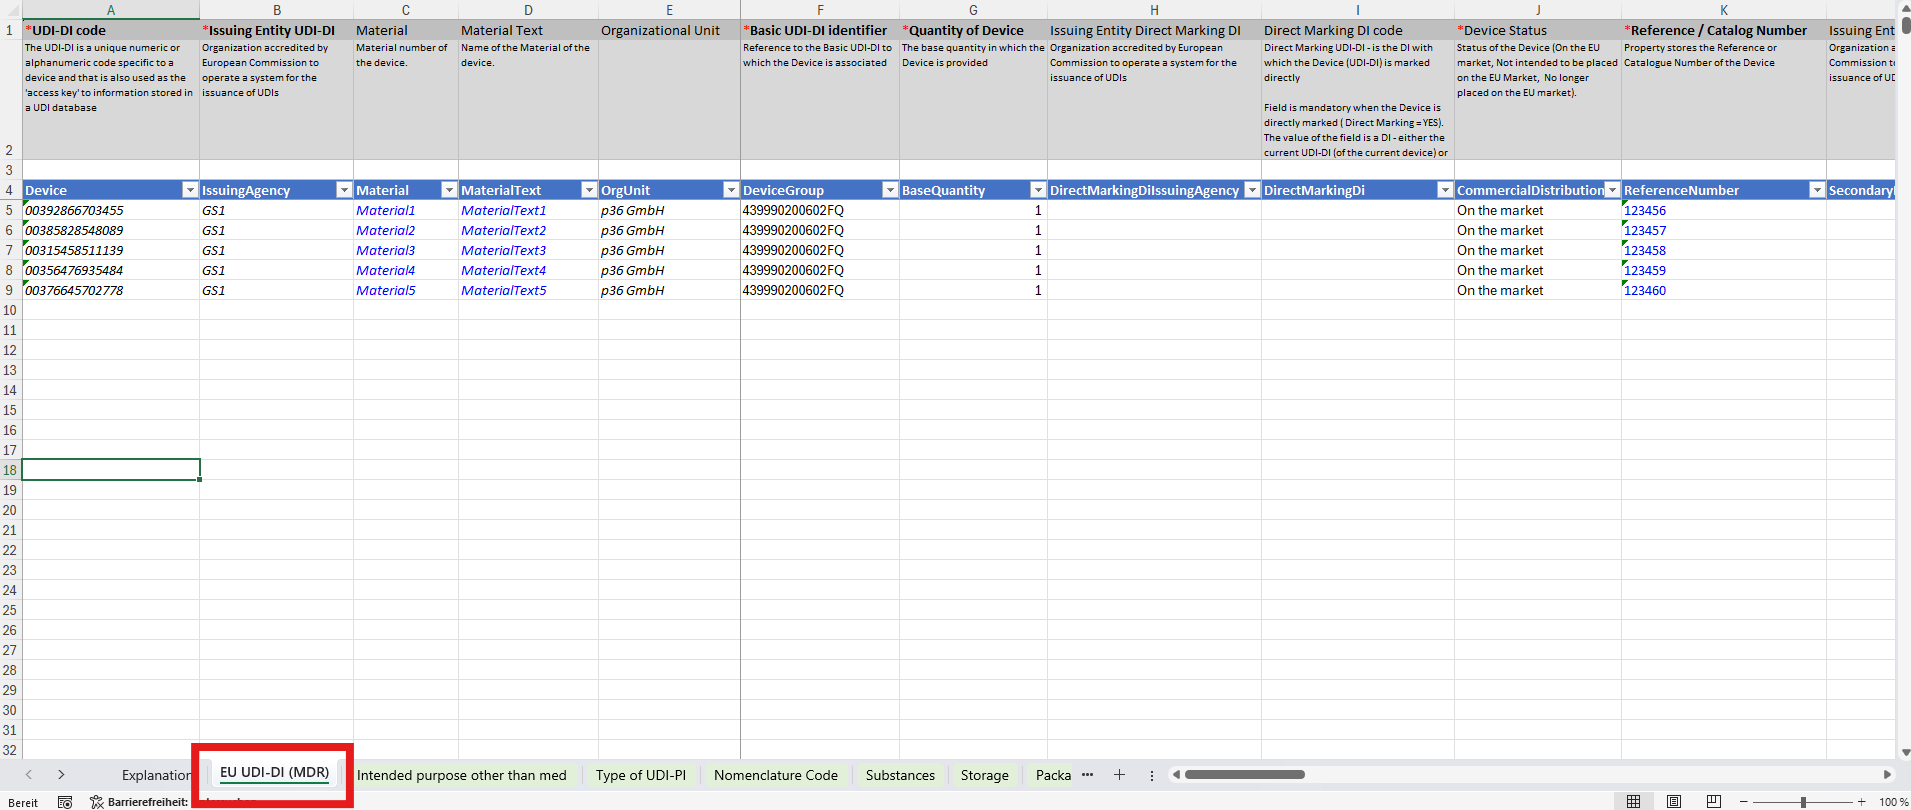This screenshot has height=810, width=1911.
Task: Open filter dropdown for Material column
Action: [x=449, y=190]
